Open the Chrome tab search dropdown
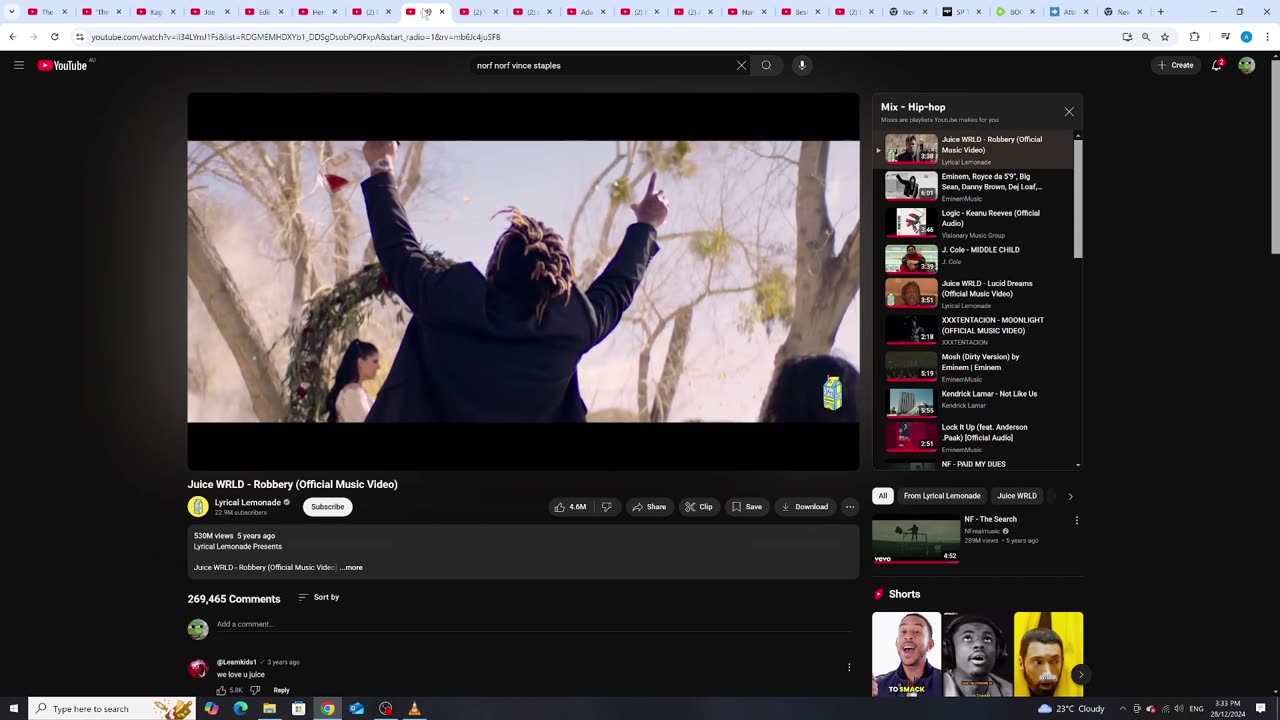1280x720 pixels. 12,12
